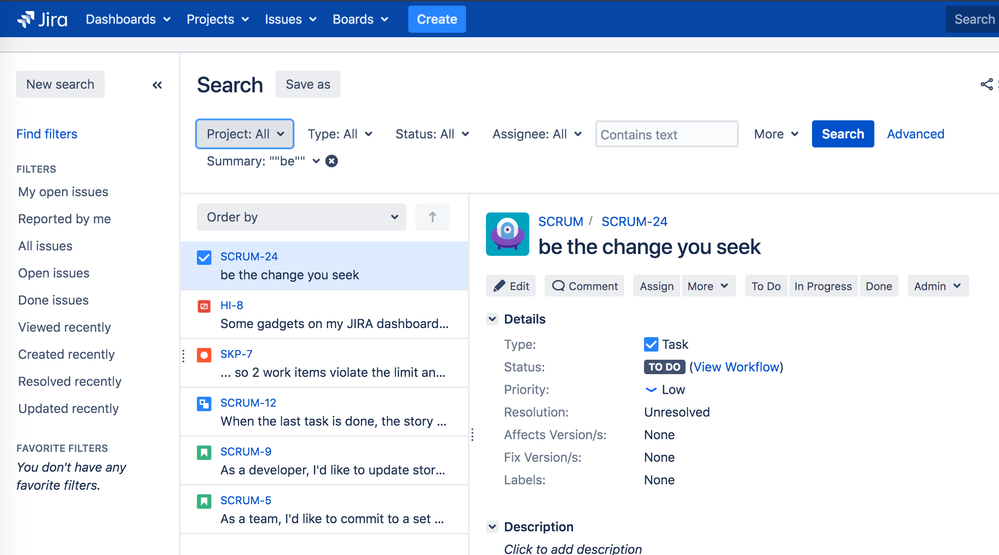Click the story icon for SCRUM-9
The image size is (999, 555).
[204, 452]
